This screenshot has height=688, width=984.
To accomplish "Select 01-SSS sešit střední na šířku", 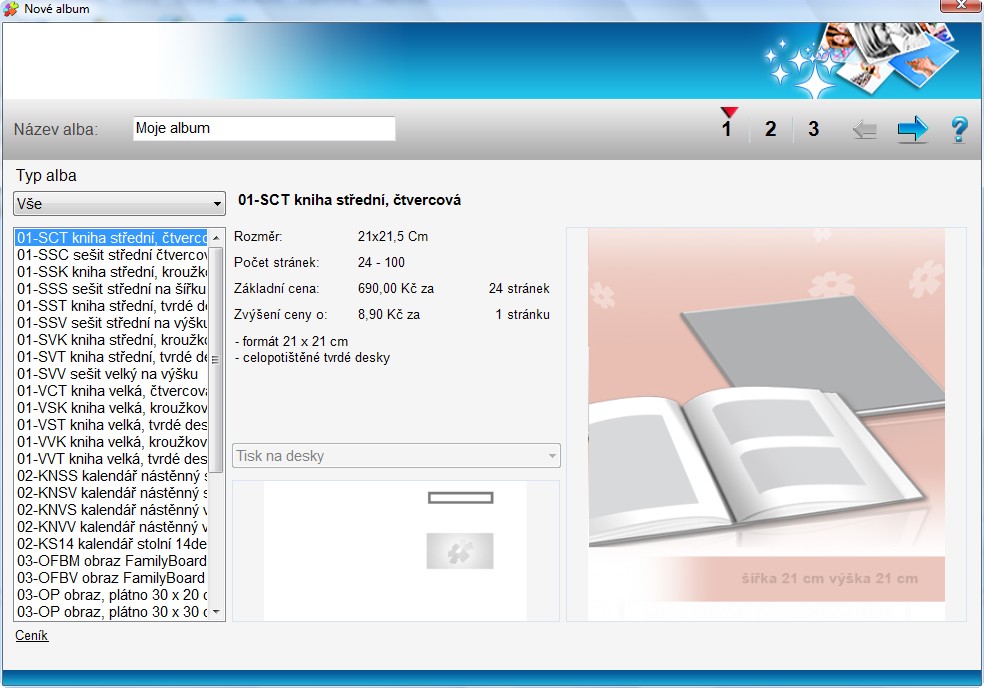I will (112, 289).
